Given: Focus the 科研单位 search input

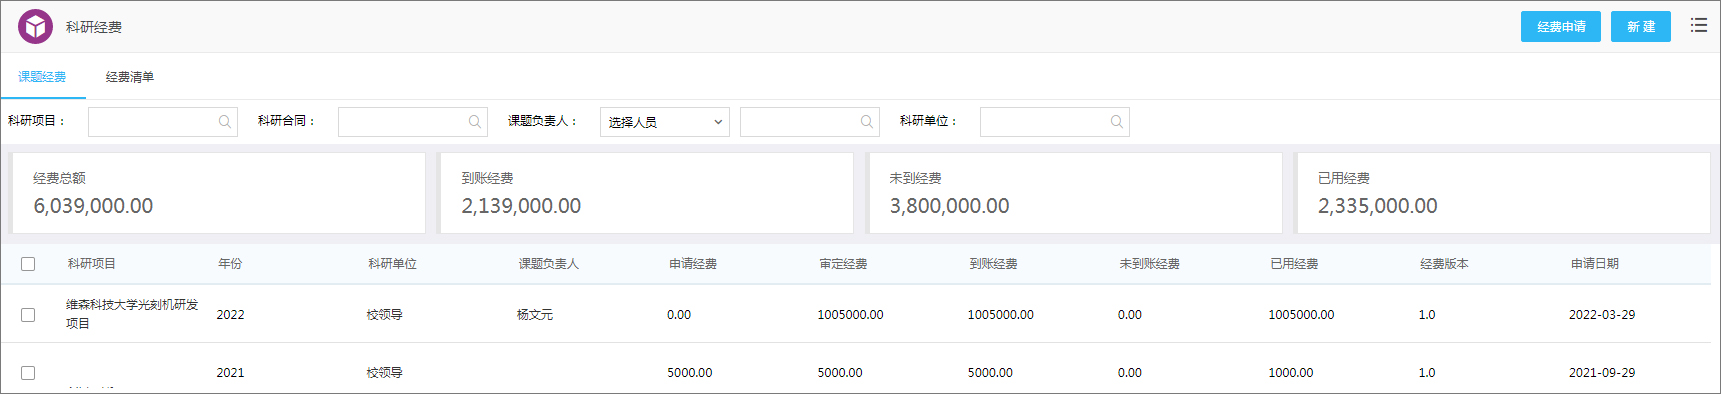Looking at the screenshot, I should point(1055,122).
